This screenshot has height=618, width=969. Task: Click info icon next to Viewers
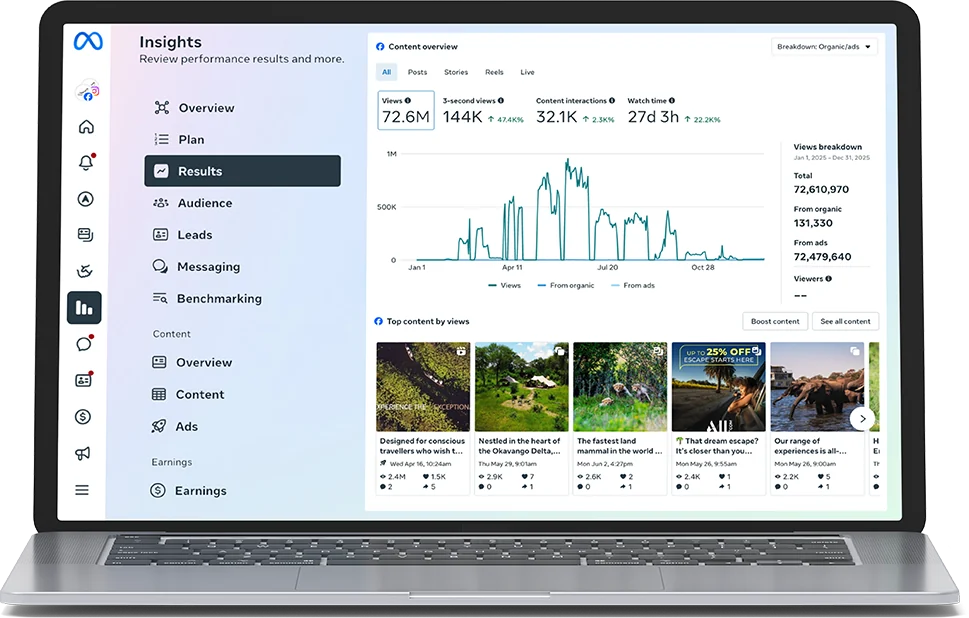point(829,279)
